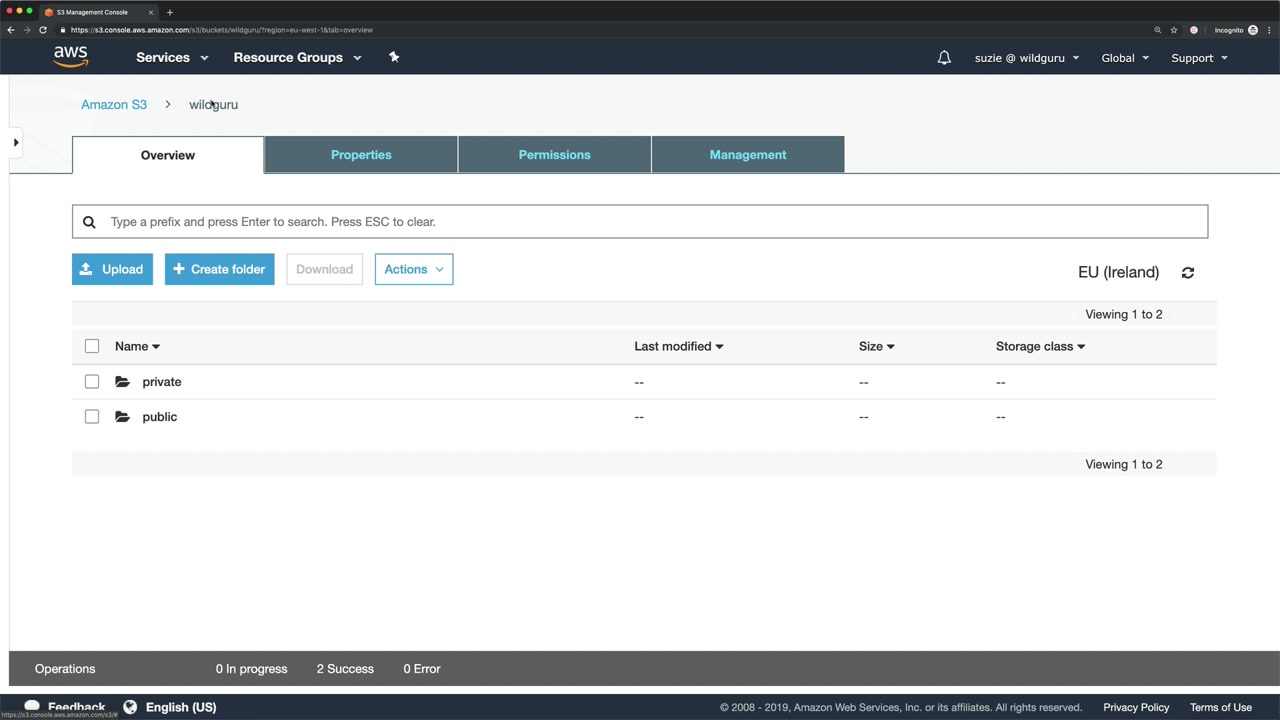Check the box beside the private folder

[92, 382]
